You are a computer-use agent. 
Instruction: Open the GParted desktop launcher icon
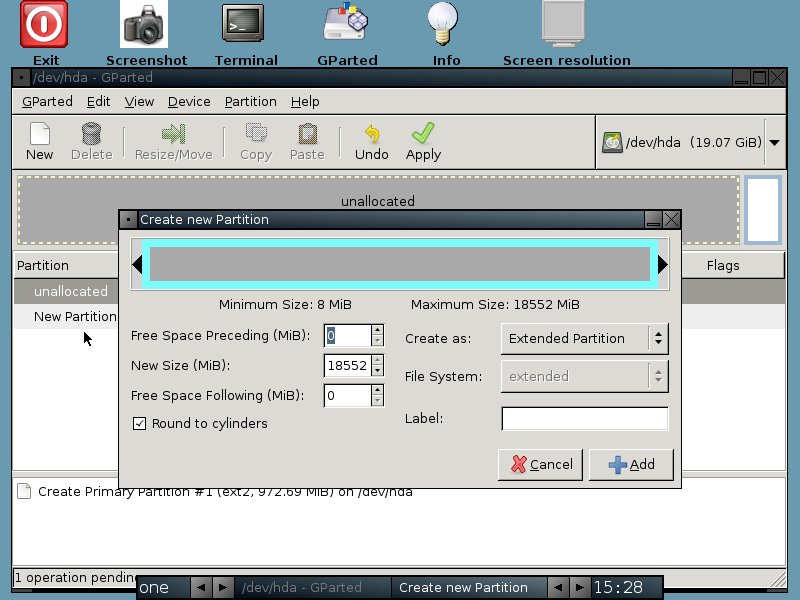[x=346, y=22]
